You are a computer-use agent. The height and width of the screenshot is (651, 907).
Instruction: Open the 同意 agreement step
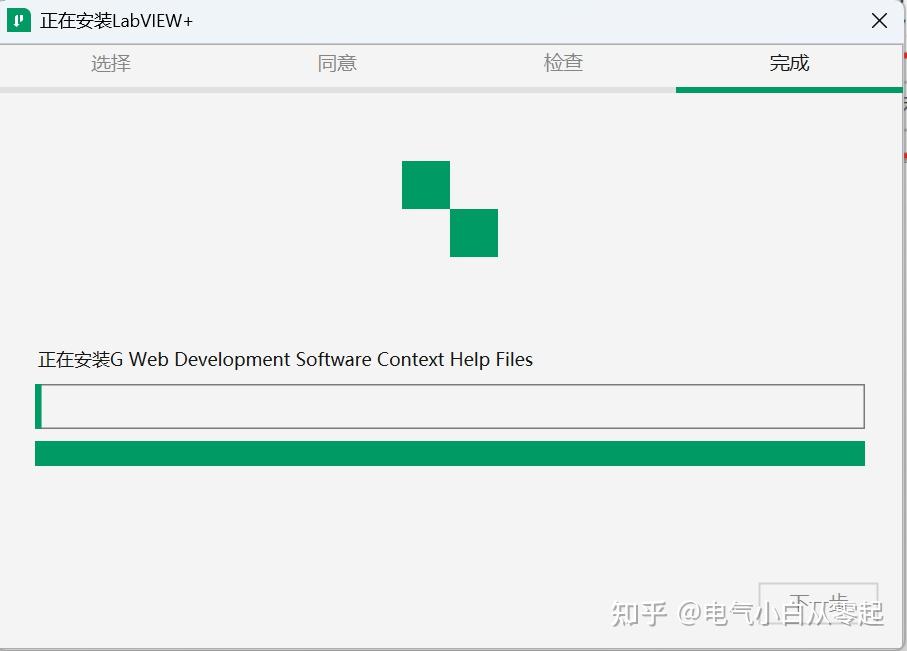click(x=336, y=62)
